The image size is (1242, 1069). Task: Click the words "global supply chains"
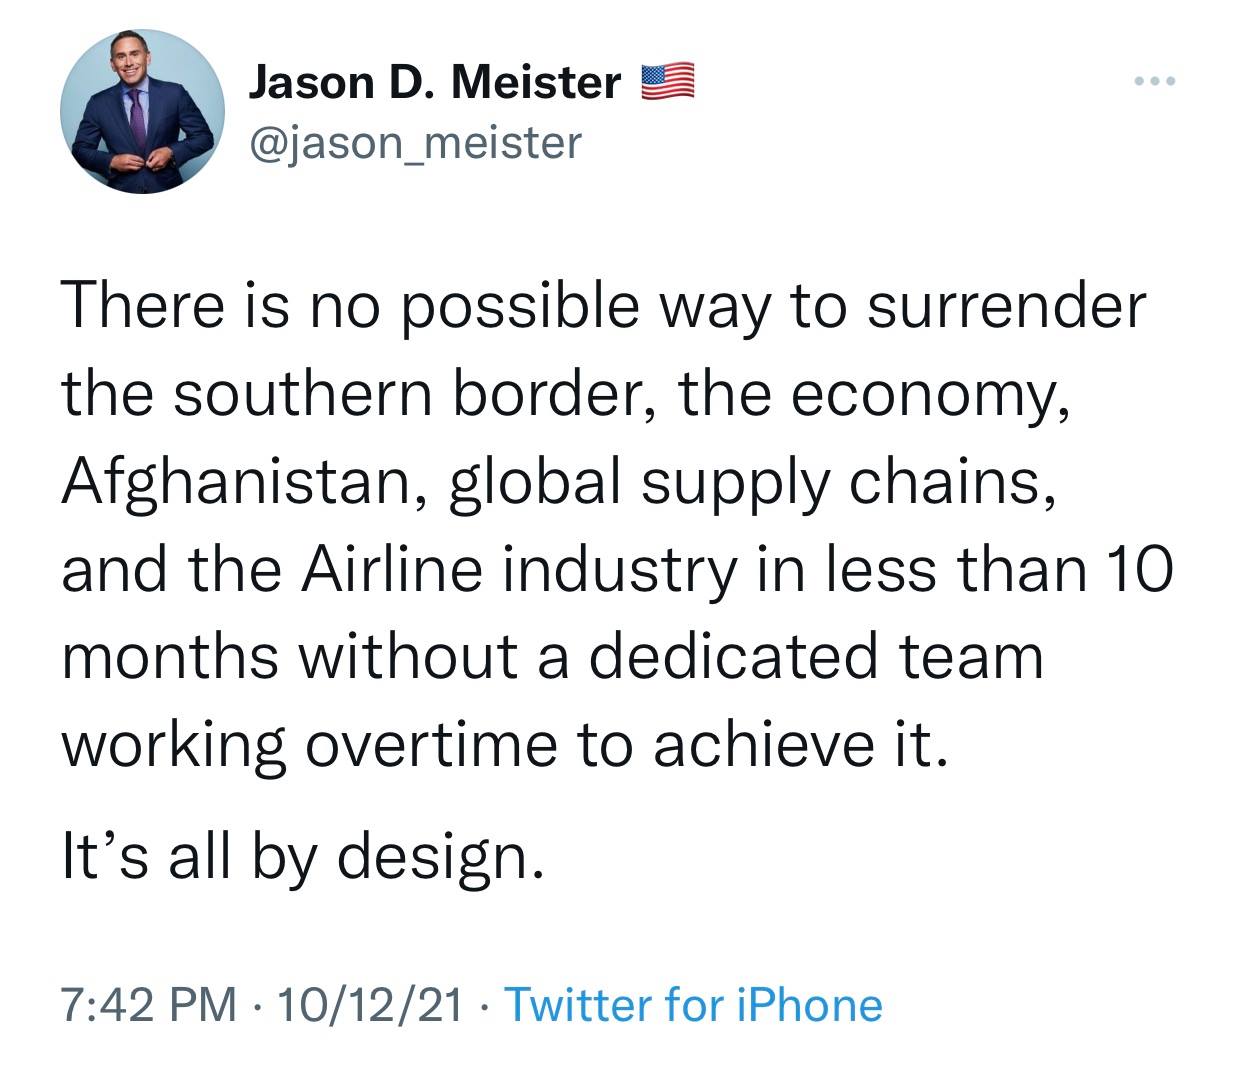click(x=750, y=483)
